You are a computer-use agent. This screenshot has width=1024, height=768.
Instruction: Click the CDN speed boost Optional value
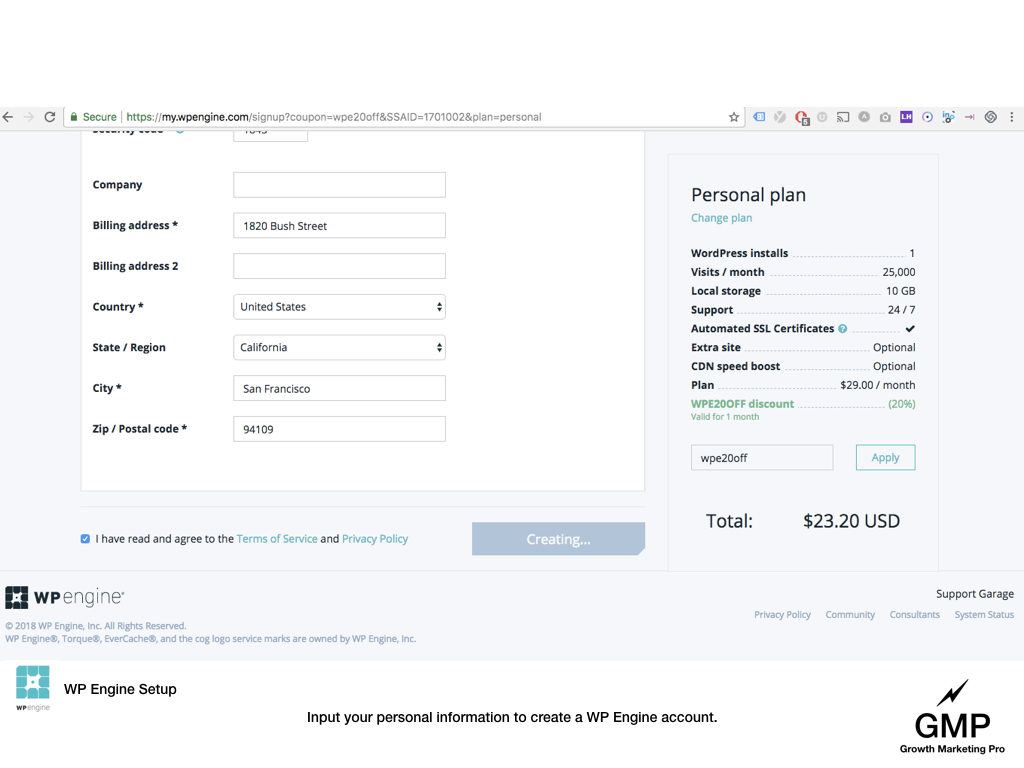[894, 366]
